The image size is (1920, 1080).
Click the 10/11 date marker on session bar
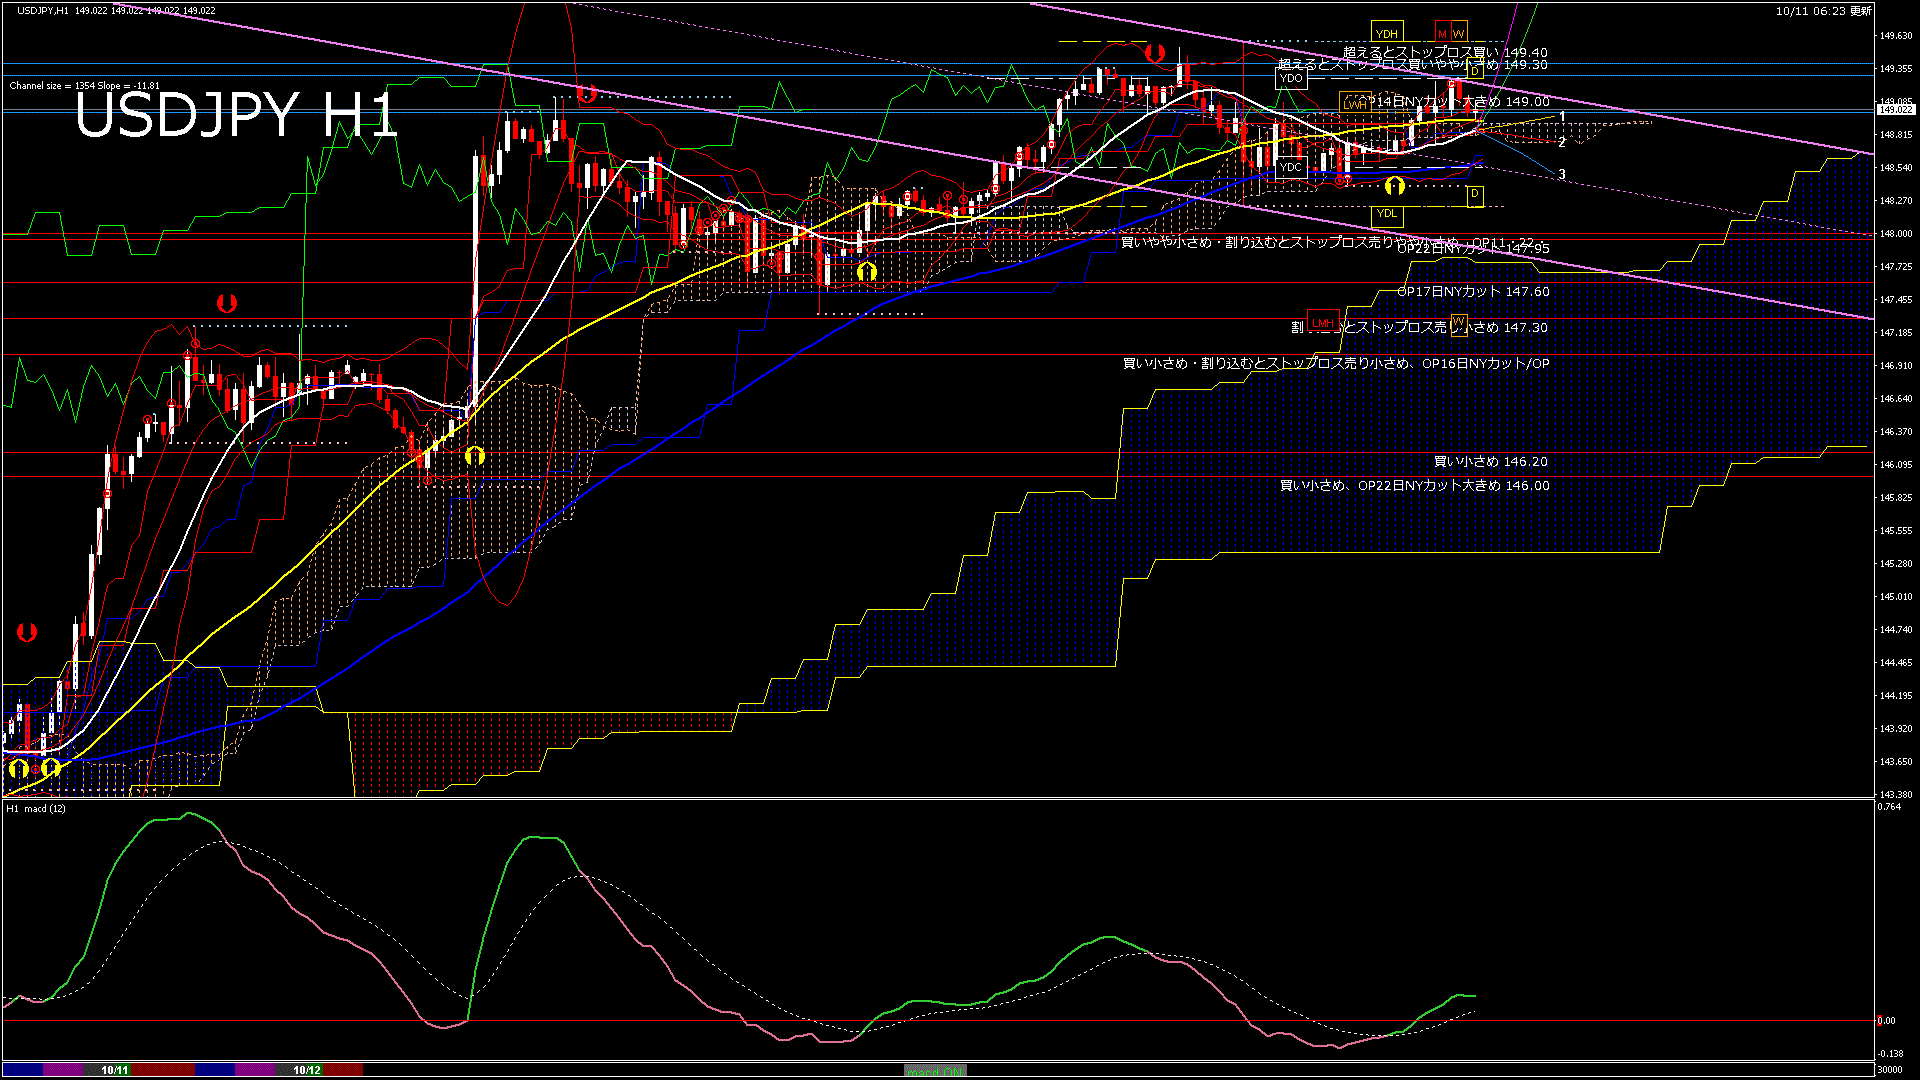pyautogui.click(x=115, y=1070)
